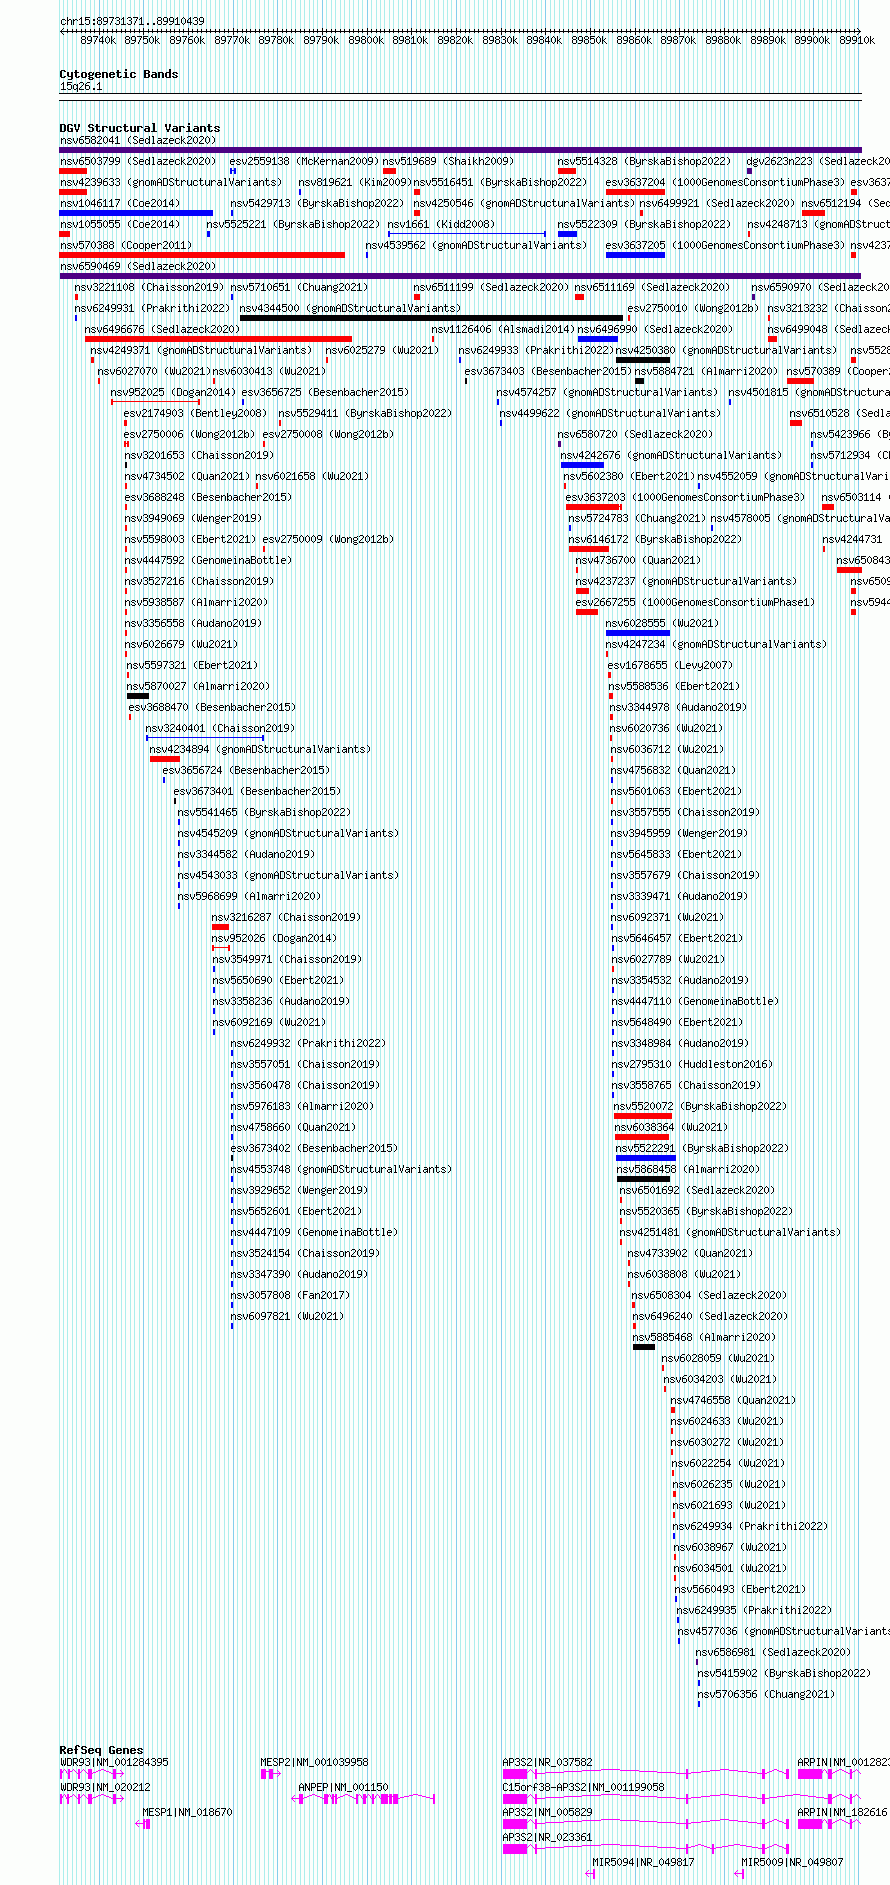Image resolution: width=890 pixels, height=1885 pixels.
Task: Click the nsv4239633 gnomAD variant label
Action: click(x=171, y=182)
